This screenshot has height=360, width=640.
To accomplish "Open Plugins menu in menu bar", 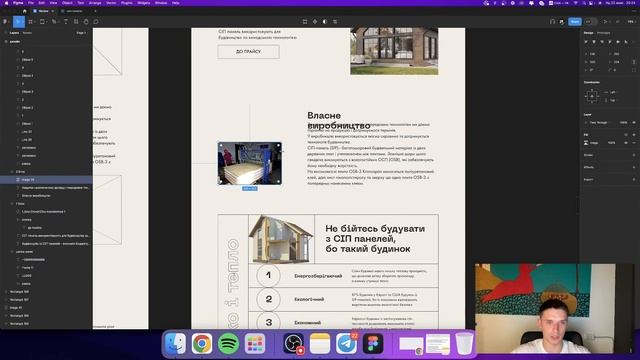I will [127, 3].
